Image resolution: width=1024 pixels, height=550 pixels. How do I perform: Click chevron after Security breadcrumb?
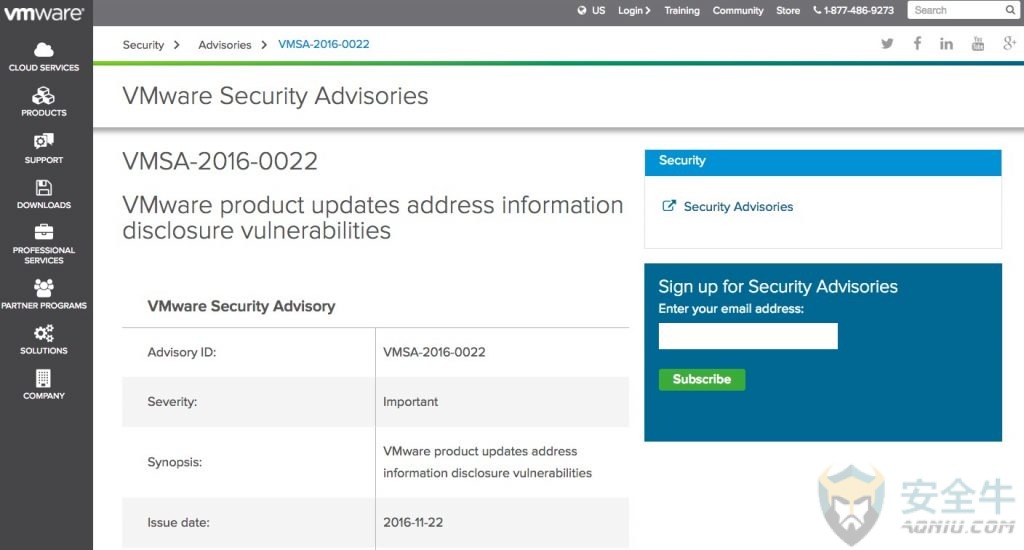click(176, 44)
